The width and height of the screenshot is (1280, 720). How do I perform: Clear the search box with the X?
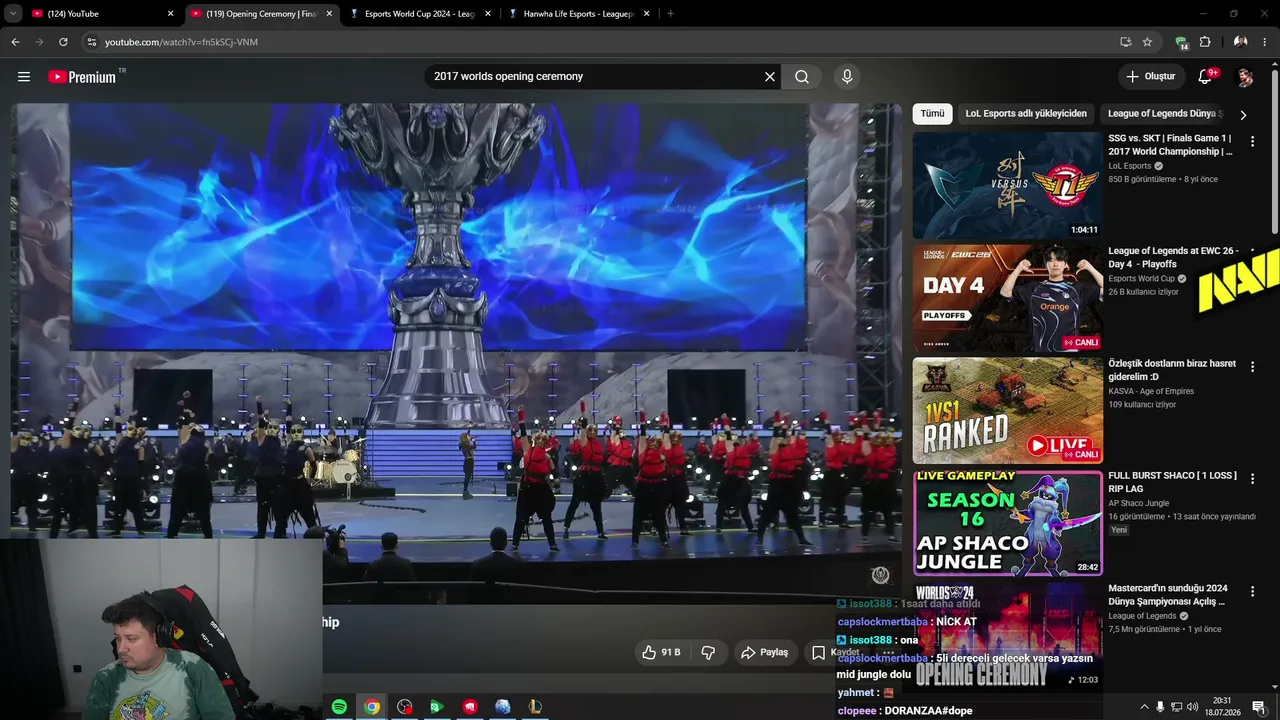coord(770,77)
